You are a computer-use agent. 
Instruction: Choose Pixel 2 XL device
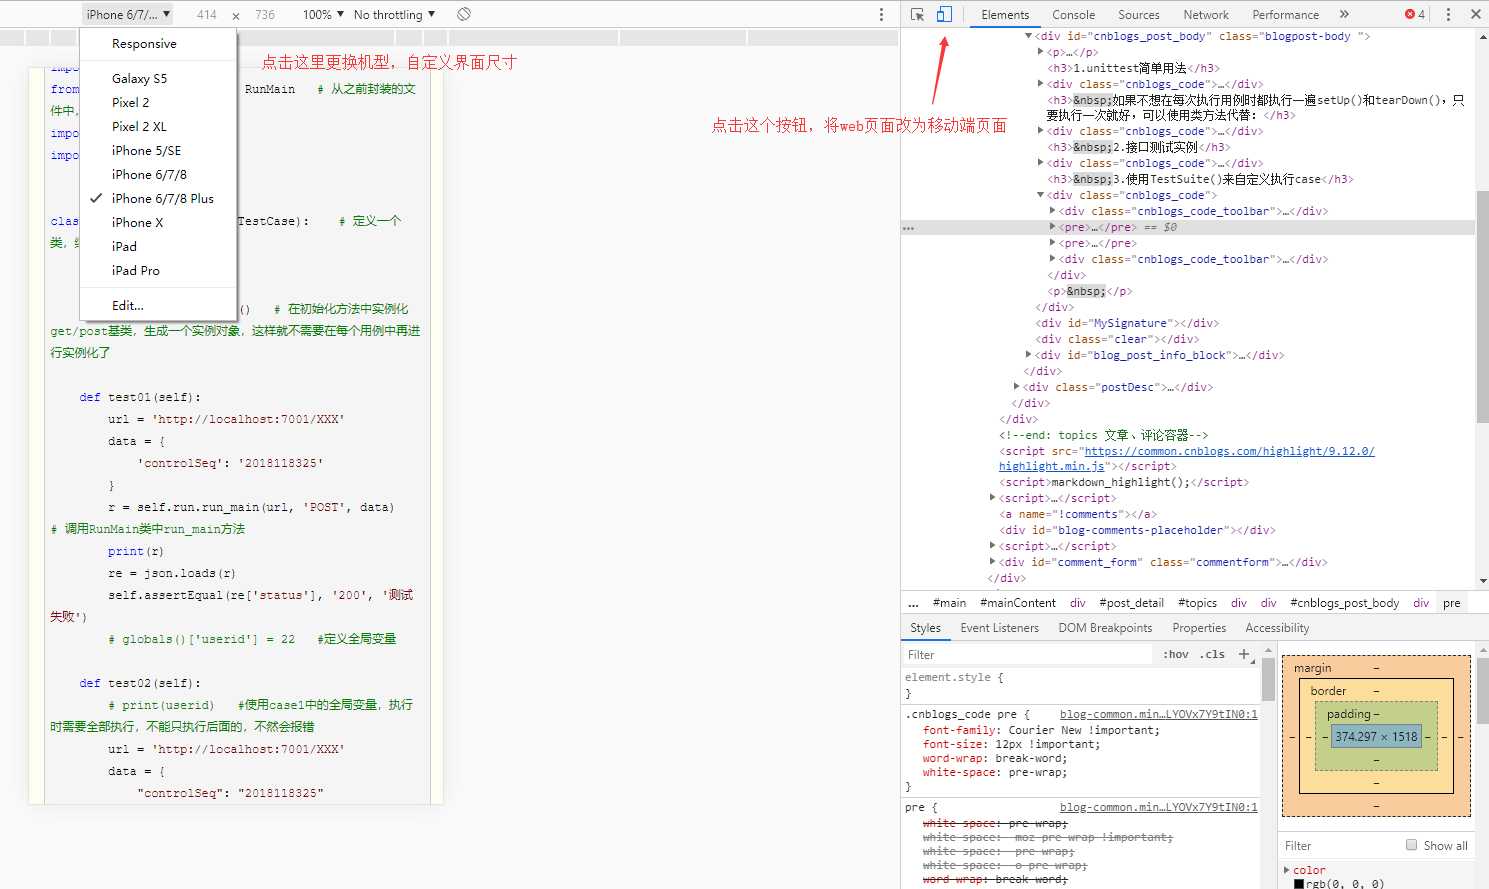pos(158,126)
